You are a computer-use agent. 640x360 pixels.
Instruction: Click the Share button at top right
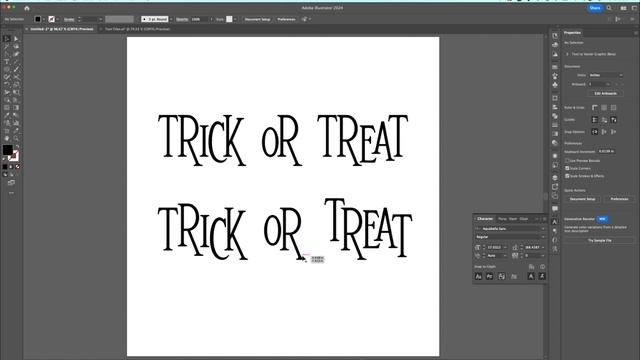(595, 8)
